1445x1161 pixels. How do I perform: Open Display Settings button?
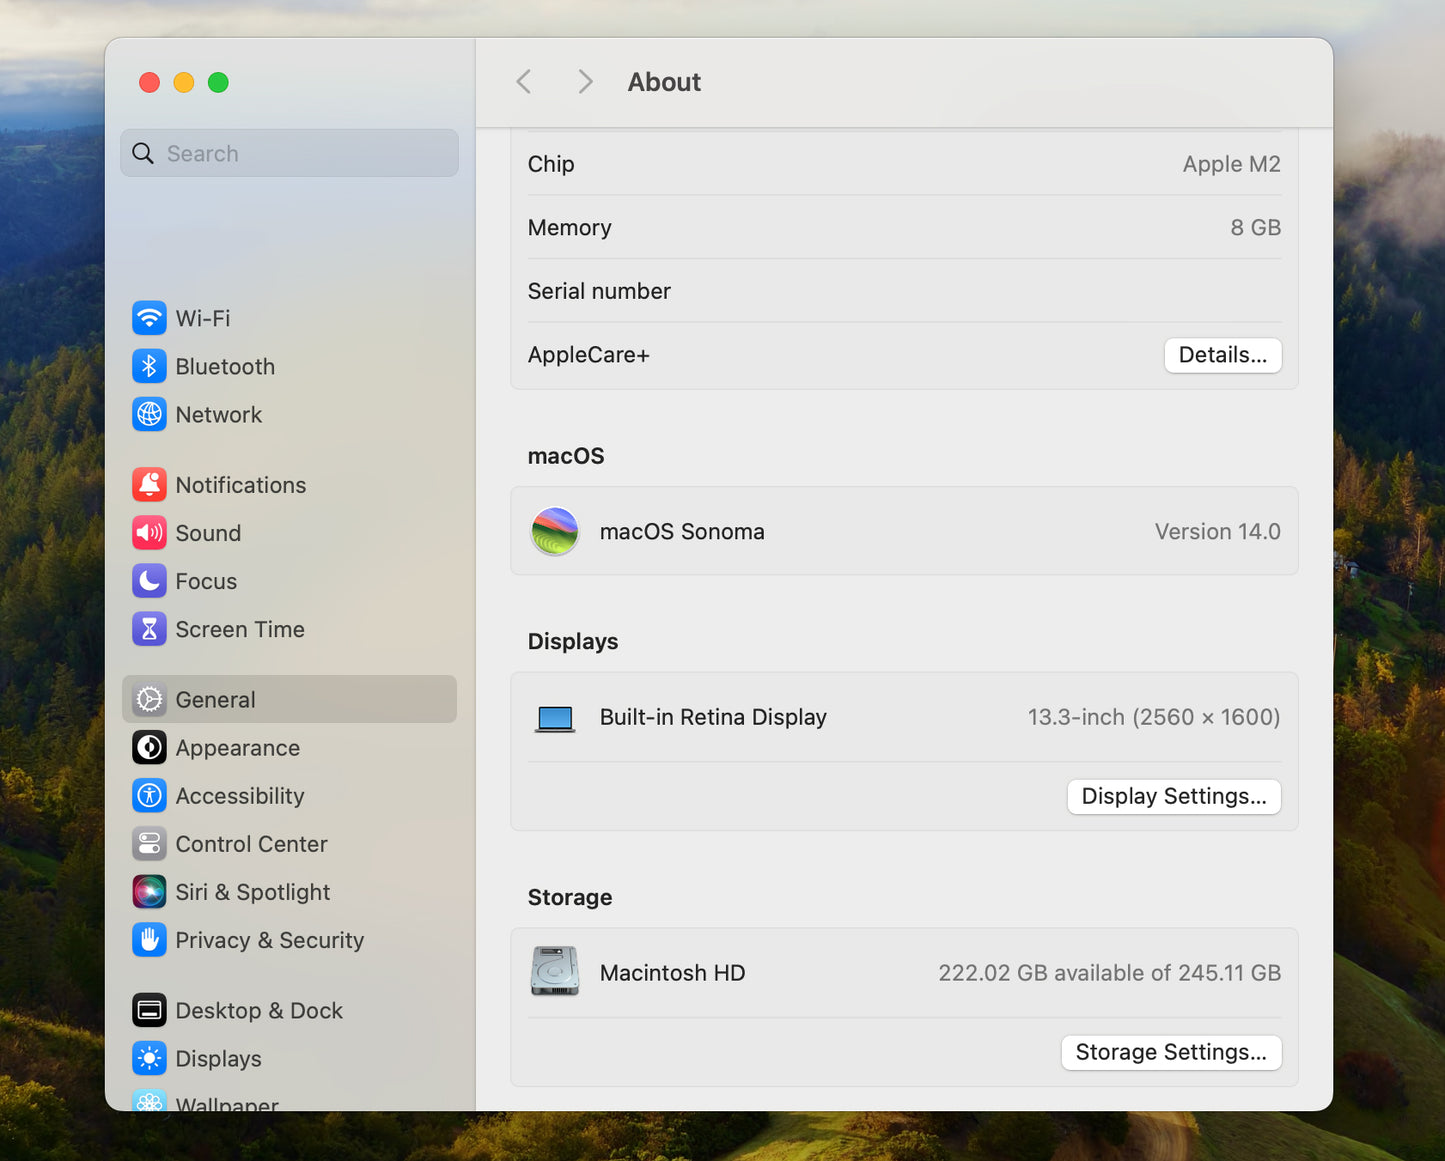tap(1174, 796)
